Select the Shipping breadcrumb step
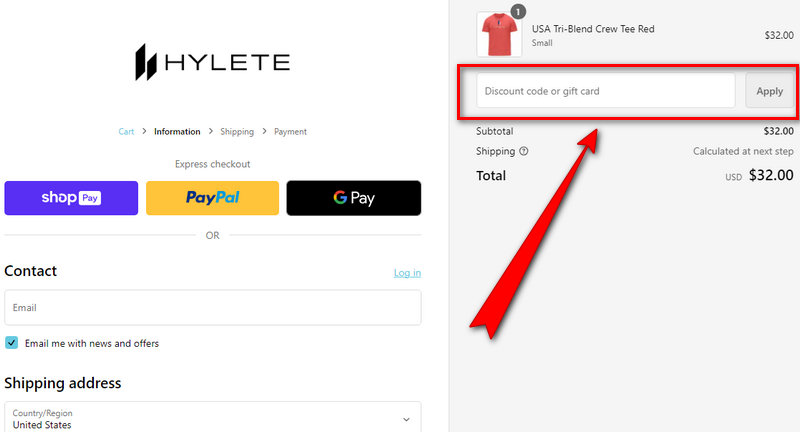800x432 pixels. [x=237, y=132]
